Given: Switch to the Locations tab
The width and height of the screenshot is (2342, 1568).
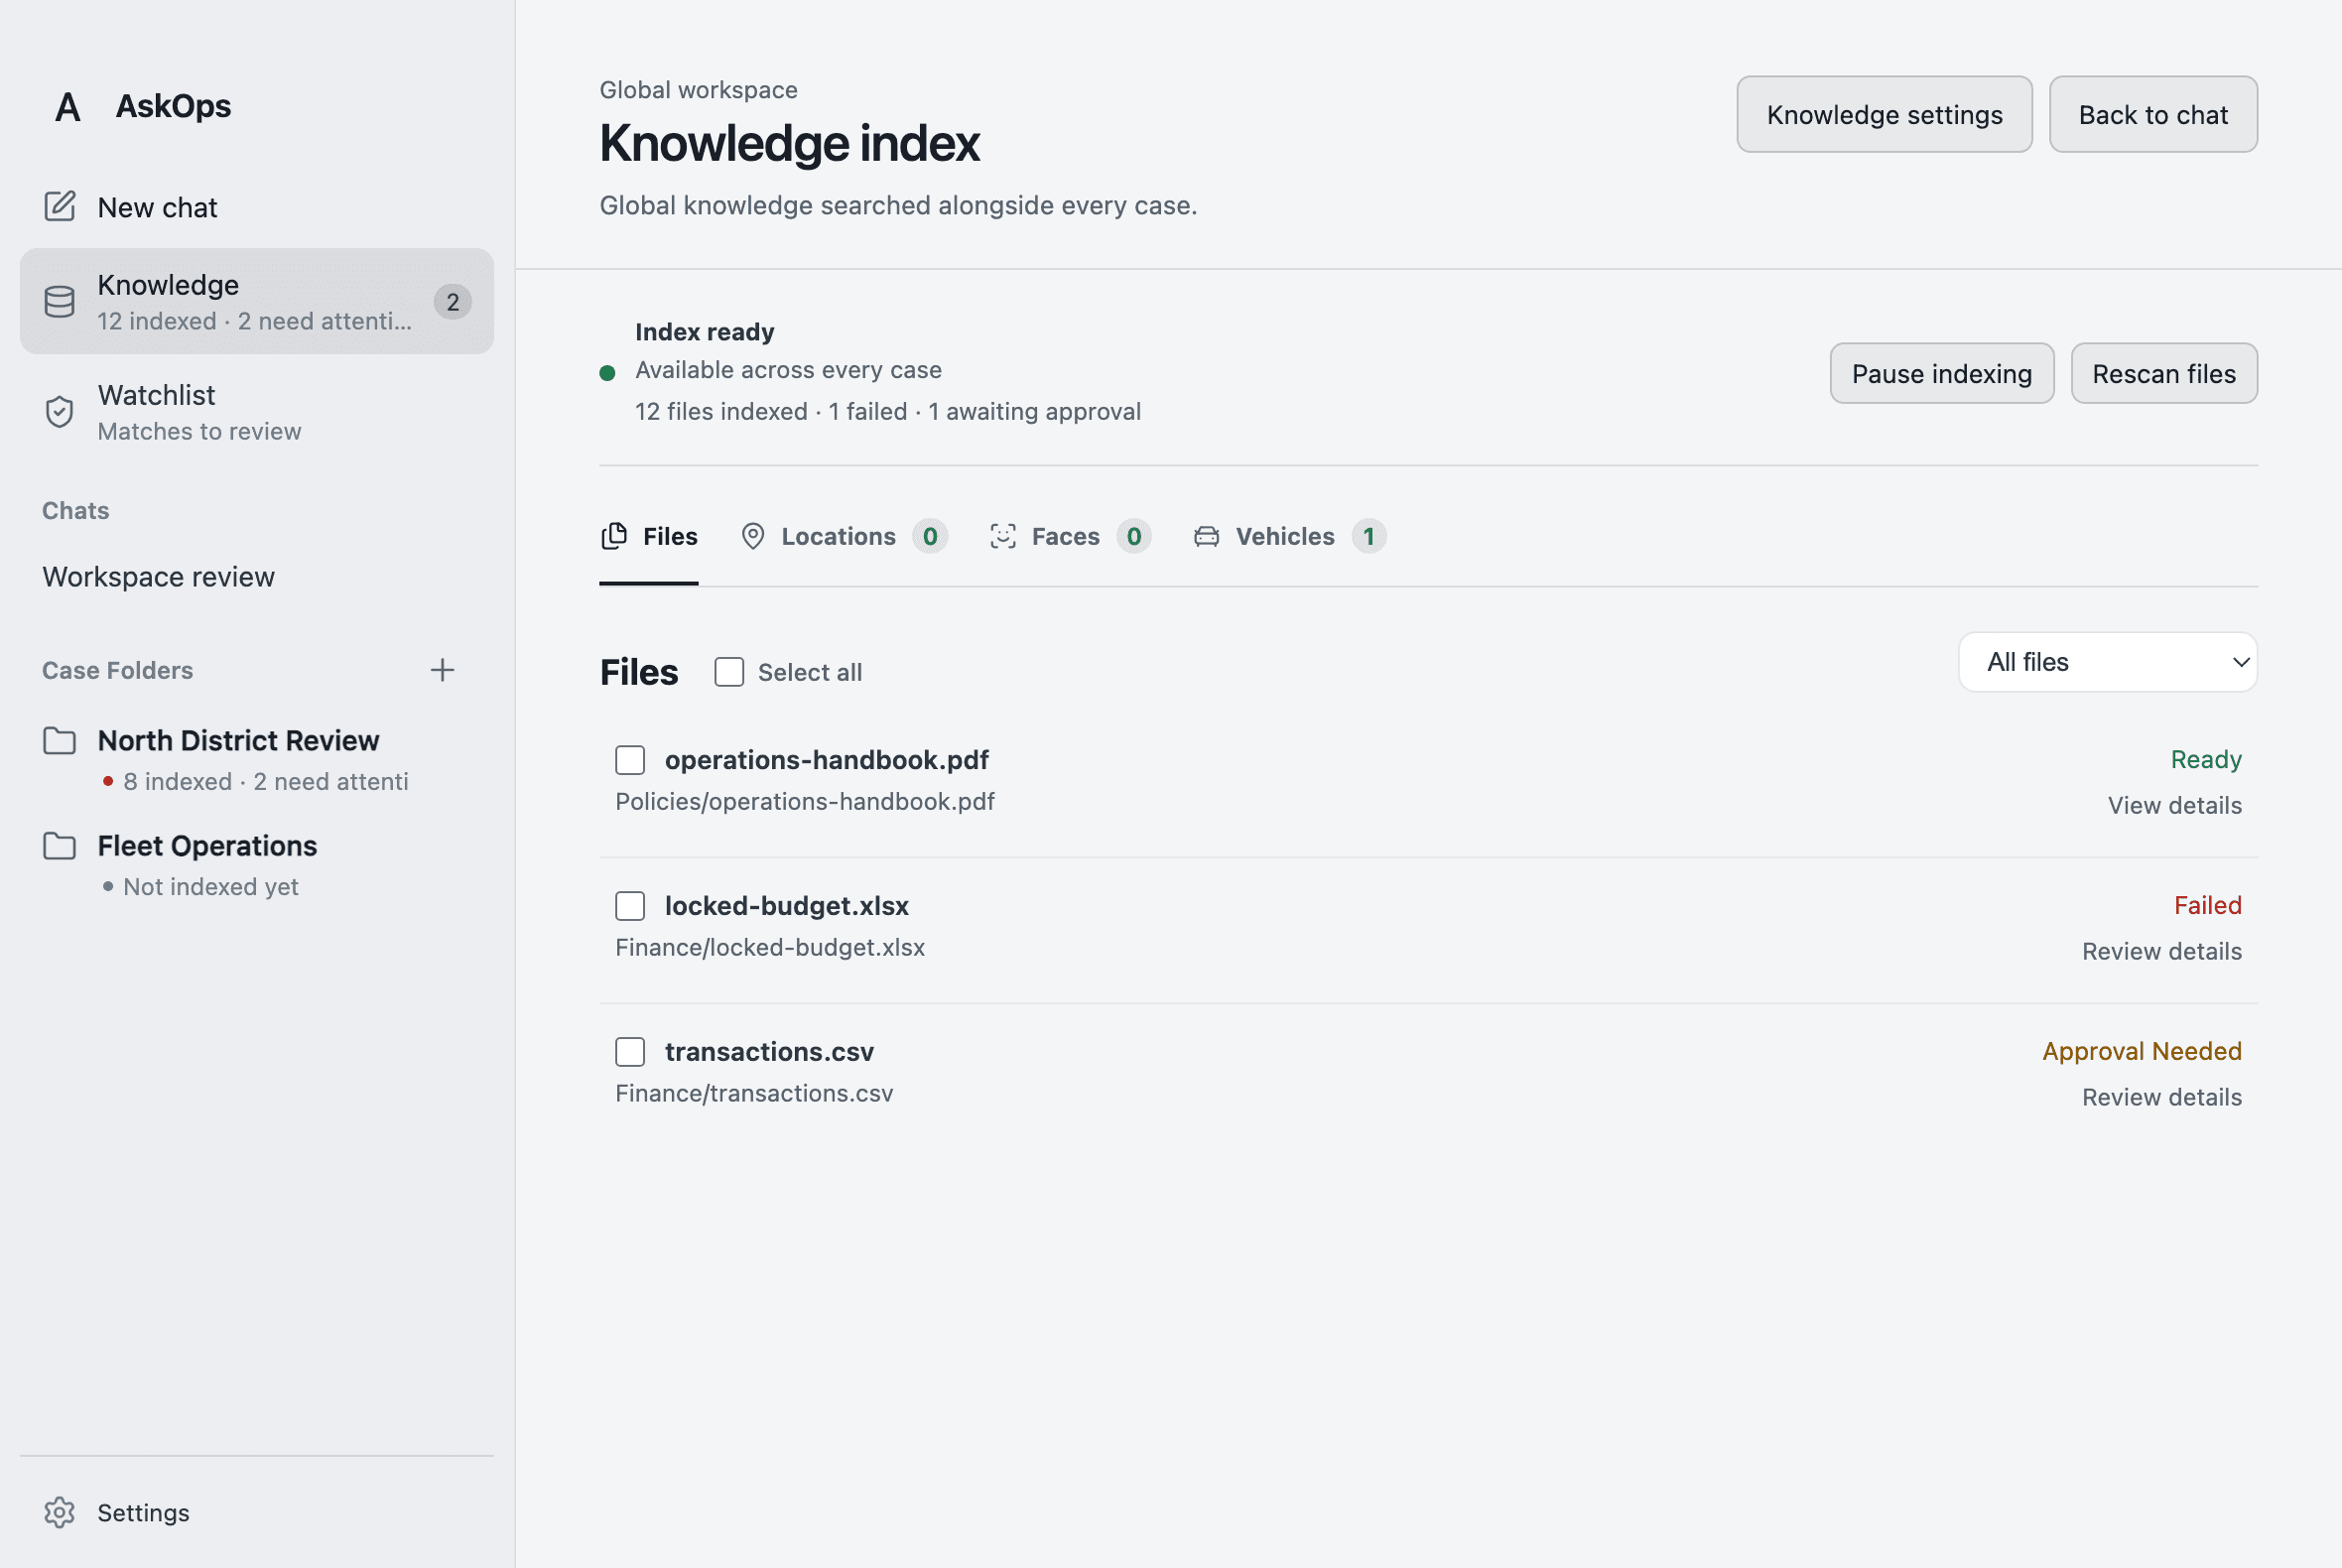Looking at the screenshot, I should click(x=844, y=537).
